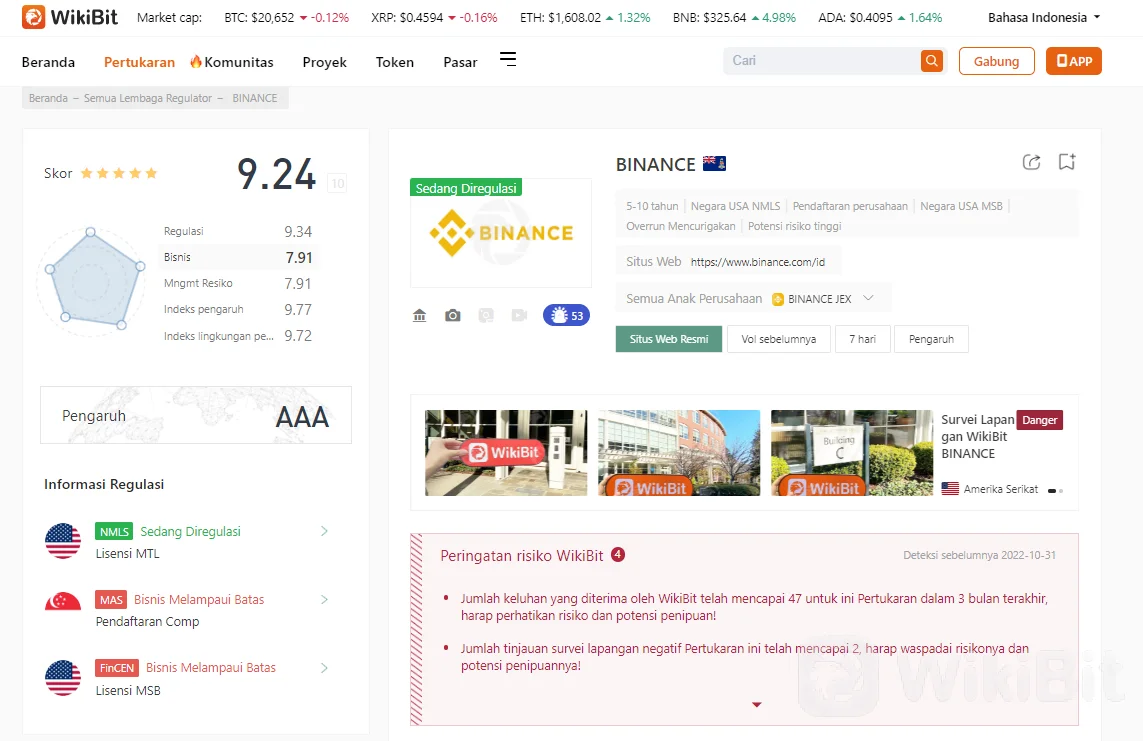Viewport: 1143px width, 741px height.
Task: Open the Proyek menu item
Action: [x=324, y=62]
